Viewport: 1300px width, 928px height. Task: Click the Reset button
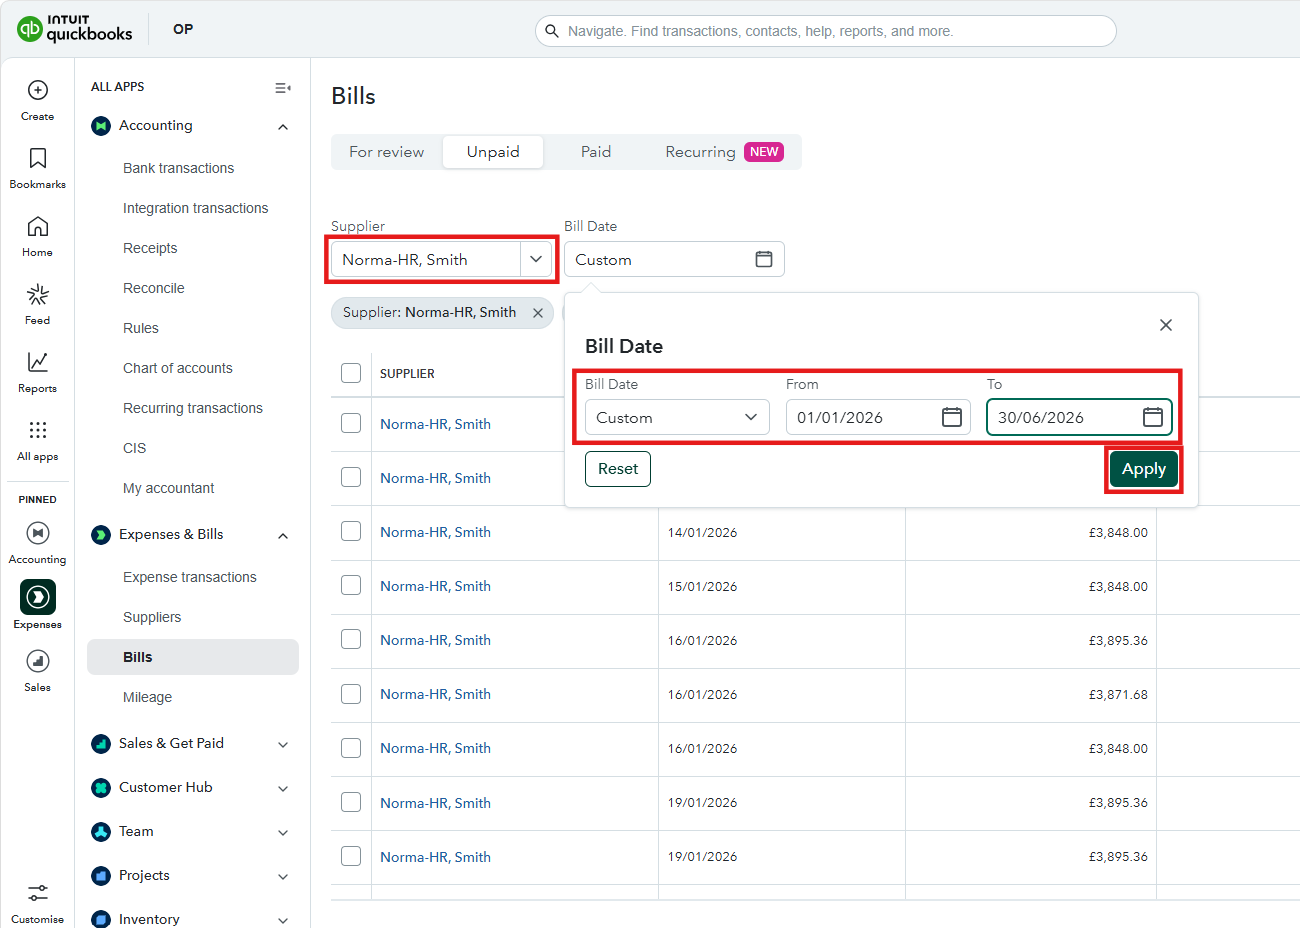[618, 469]
